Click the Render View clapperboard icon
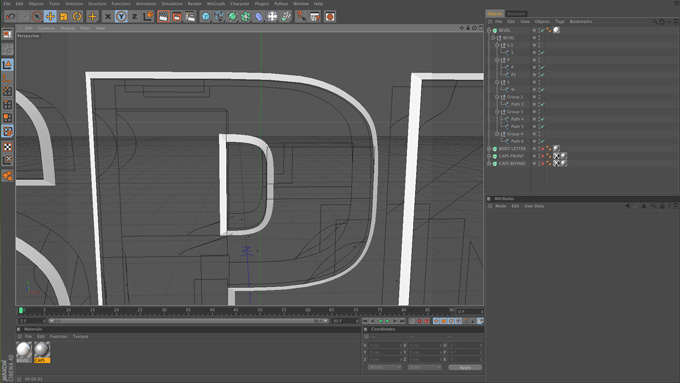 [163, 16]
